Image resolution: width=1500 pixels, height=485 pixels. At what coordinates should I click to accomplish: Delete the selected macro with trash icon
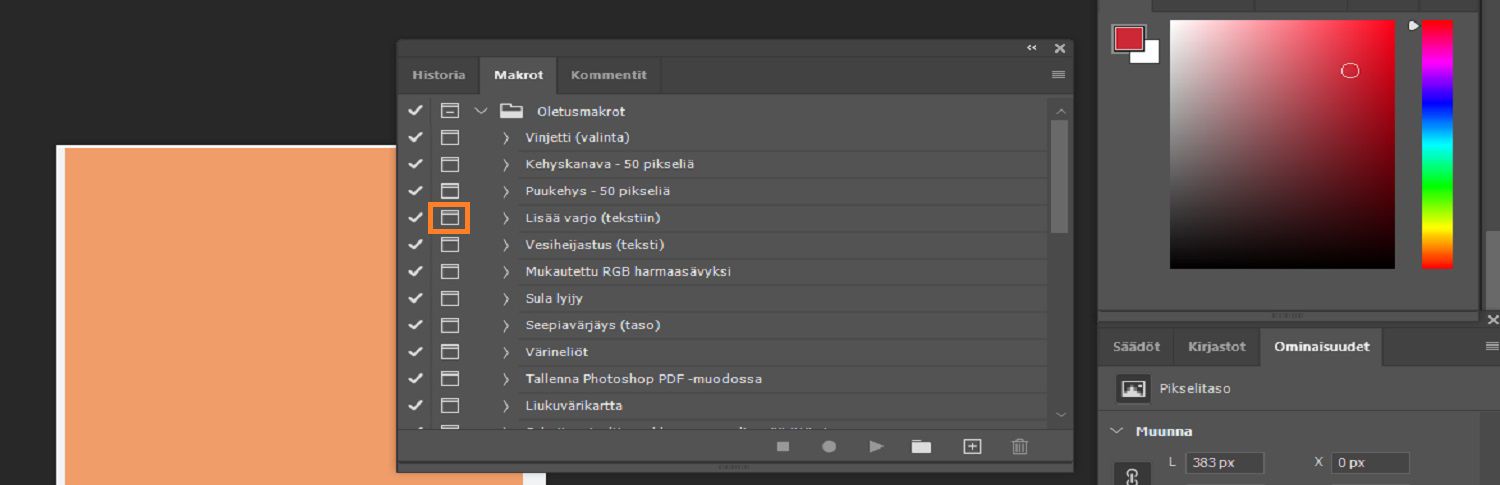pos(1019,447)
